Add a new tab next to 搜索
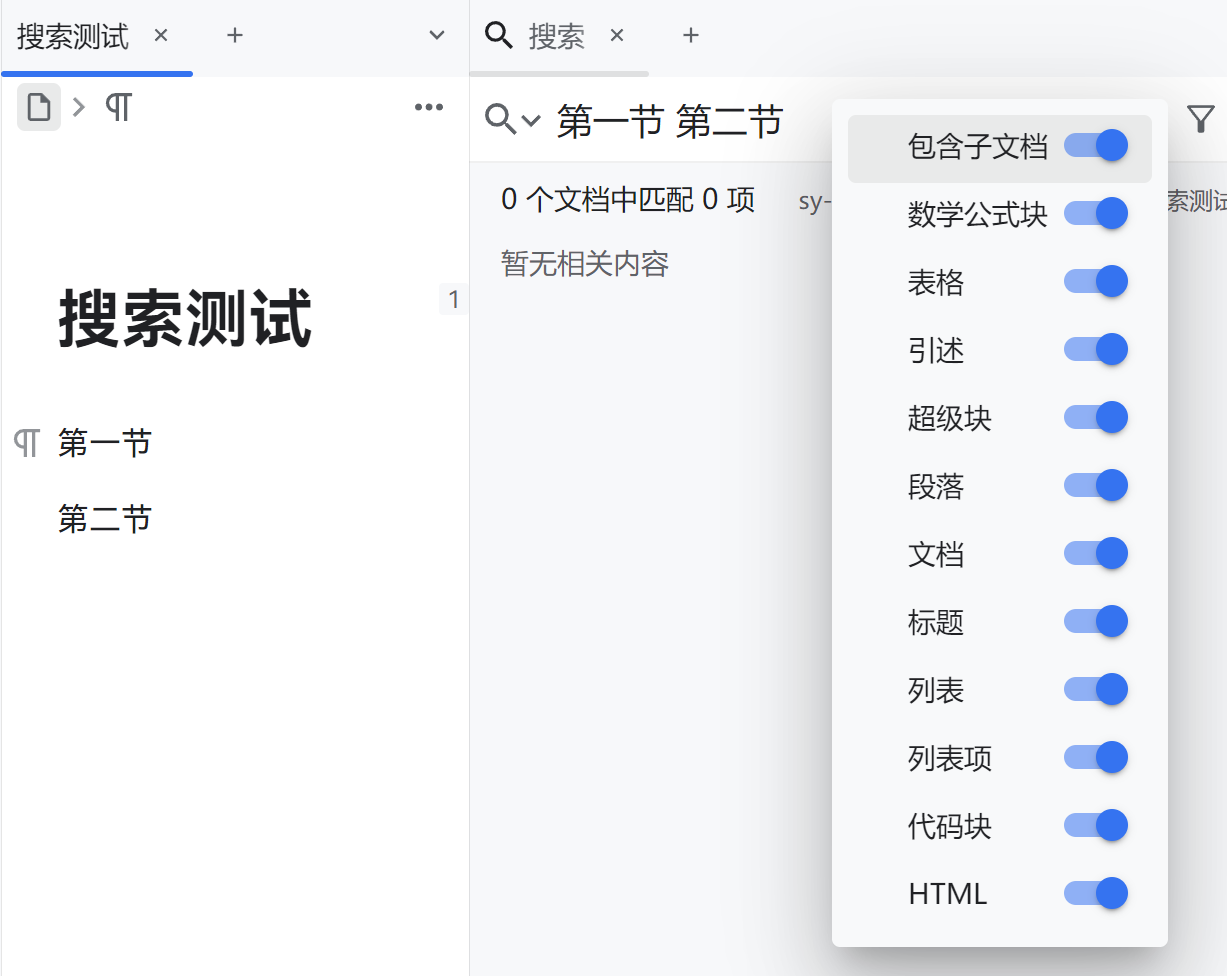This screenshot has width=1227, height=976. tap(690, 36)
